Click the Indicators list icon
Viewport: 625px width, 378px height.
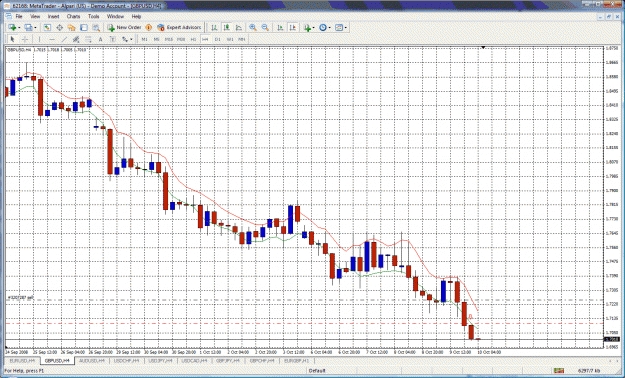307,28
